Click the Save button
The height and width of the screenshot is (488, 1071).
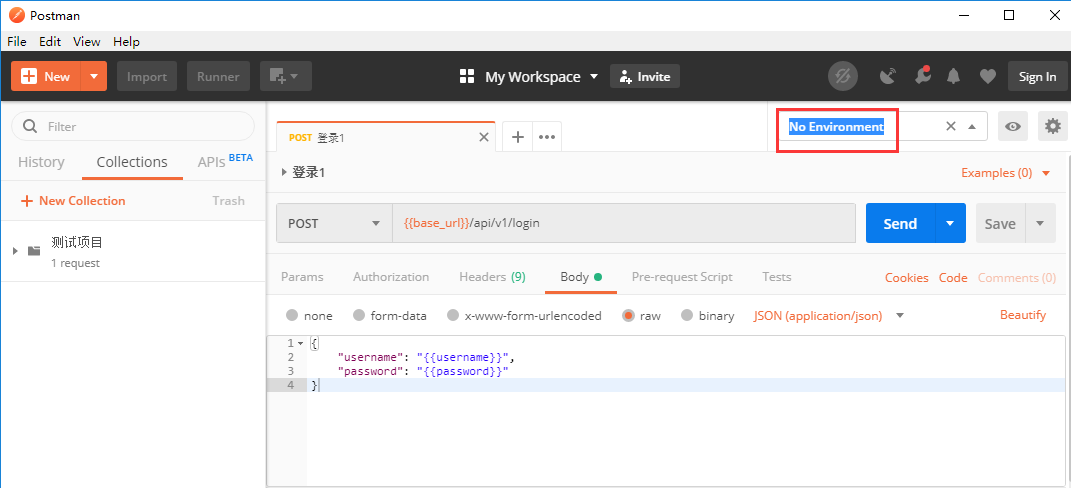(x=1000, y=223)
